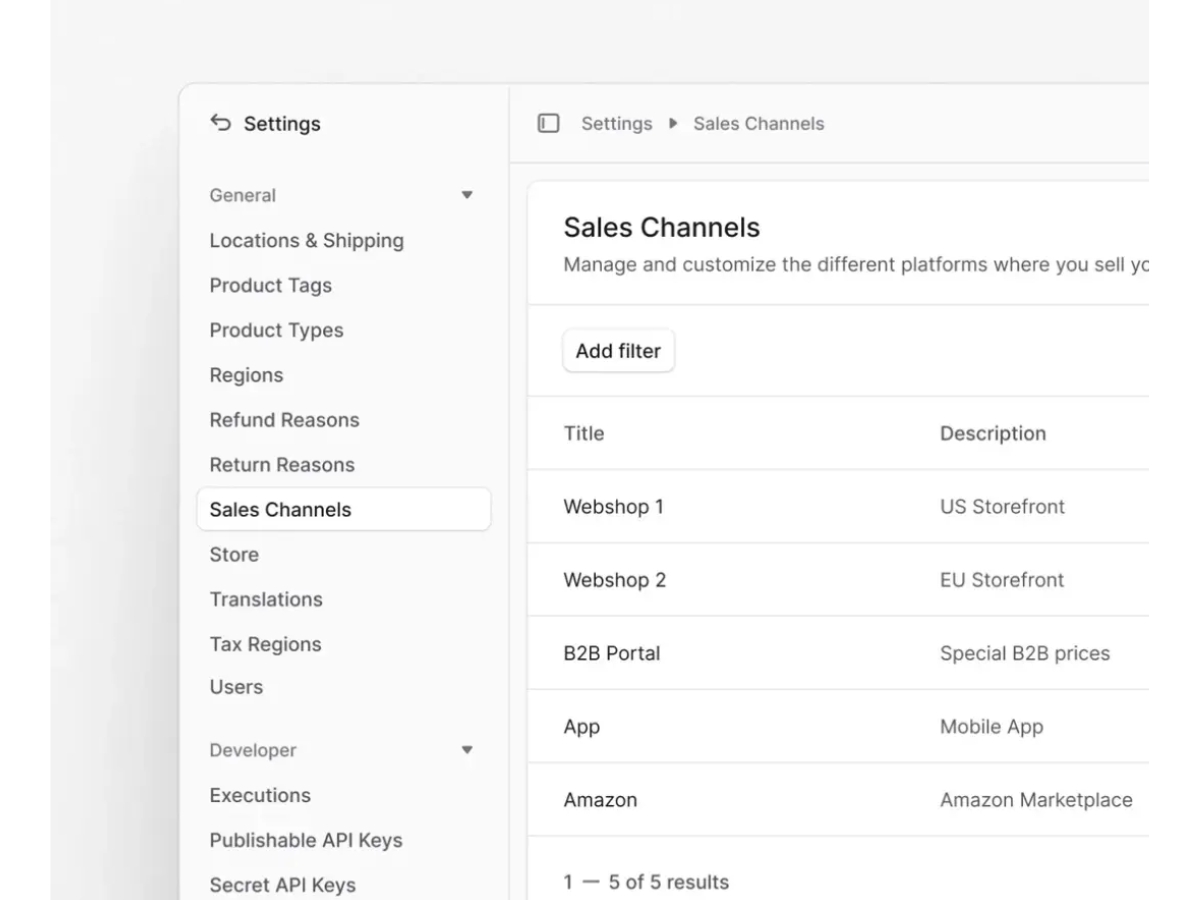
Task: Click the back arrow beside Settings
Action: pyautogui.click(x=220, y=122)
